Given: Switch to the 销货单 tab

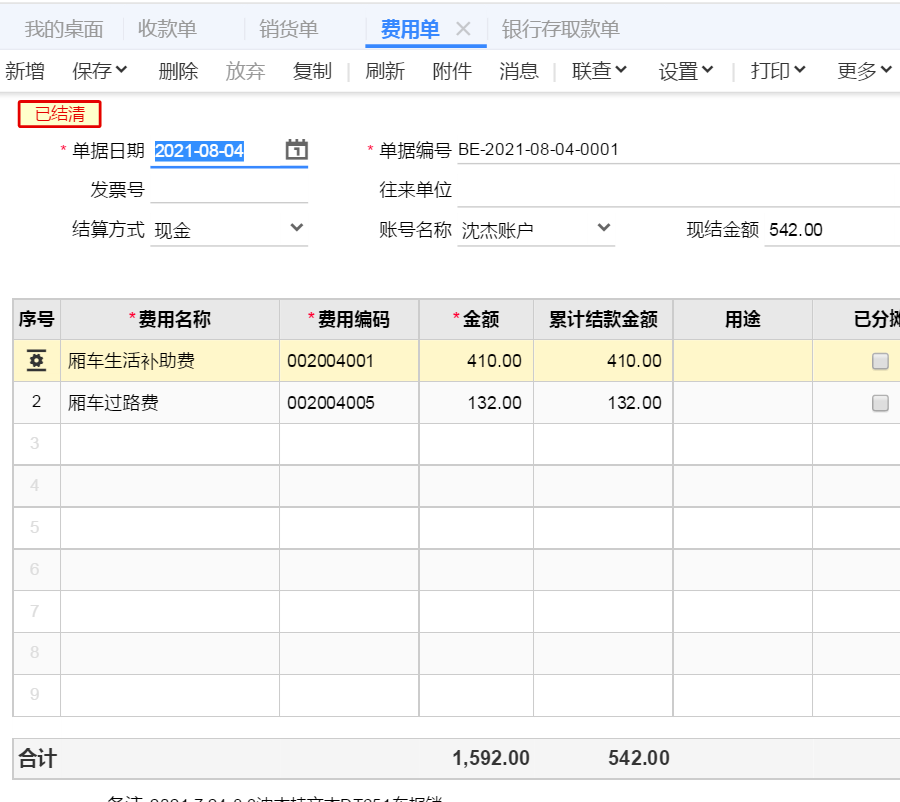Looking at the screenshot, I should click(x=288, y=29).
